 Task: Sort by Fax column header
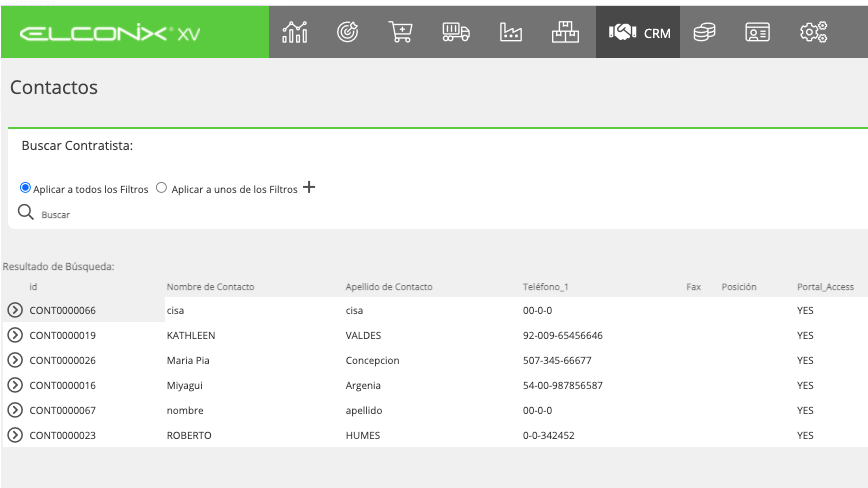click(x=694, y=287)
